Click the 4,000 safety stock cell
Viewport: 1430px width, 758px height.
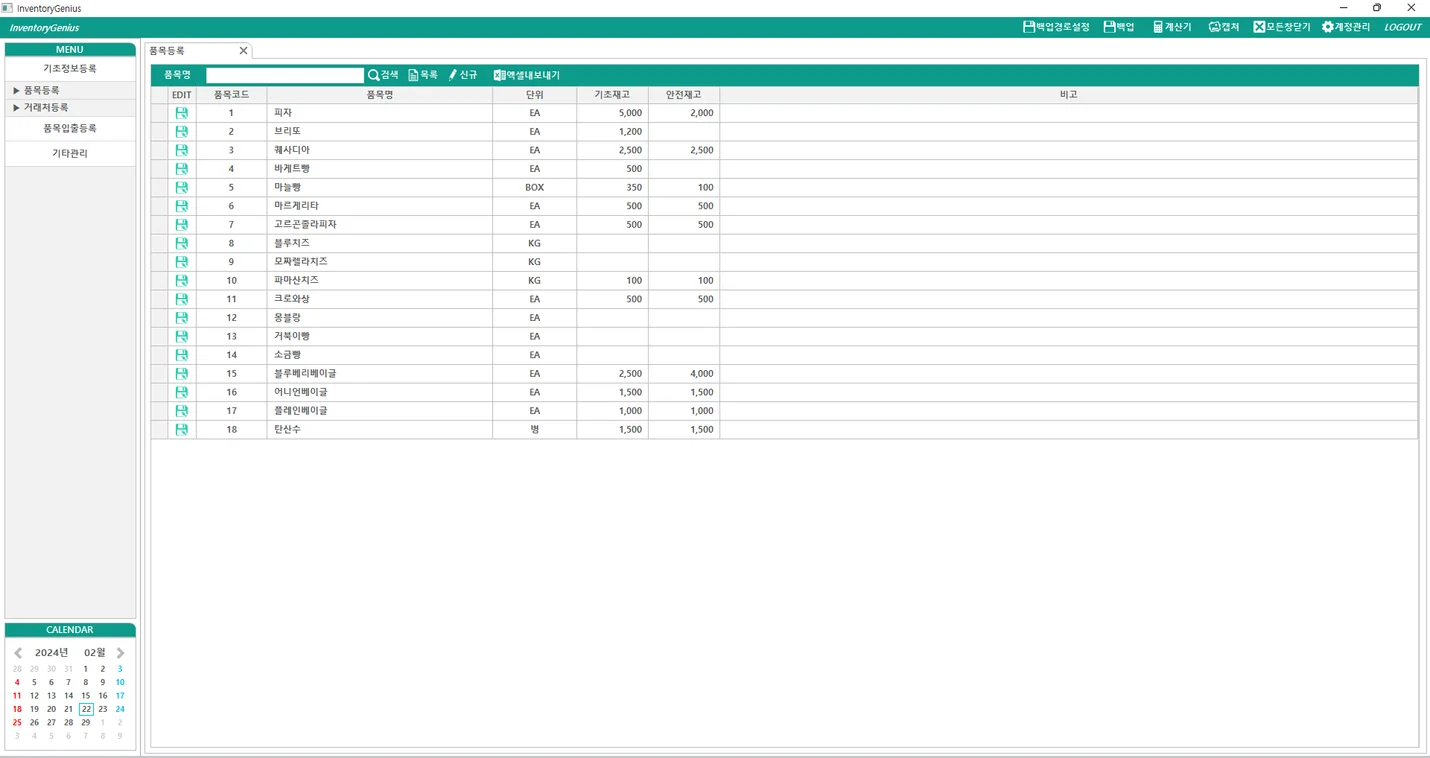[684, 374]
